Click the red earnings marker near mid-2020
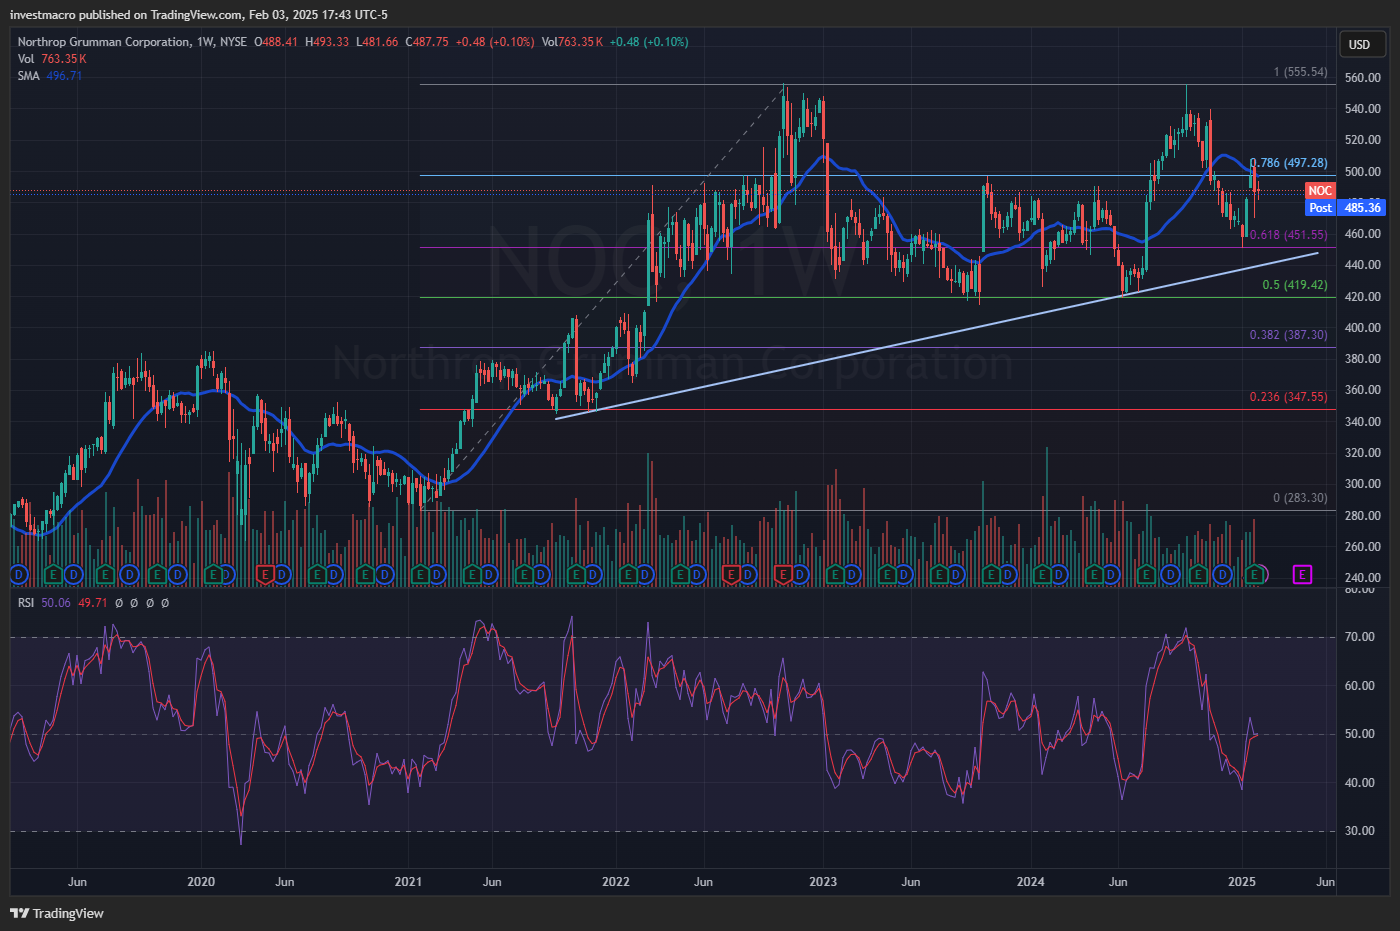1400x931 pixels. (265, 574)
